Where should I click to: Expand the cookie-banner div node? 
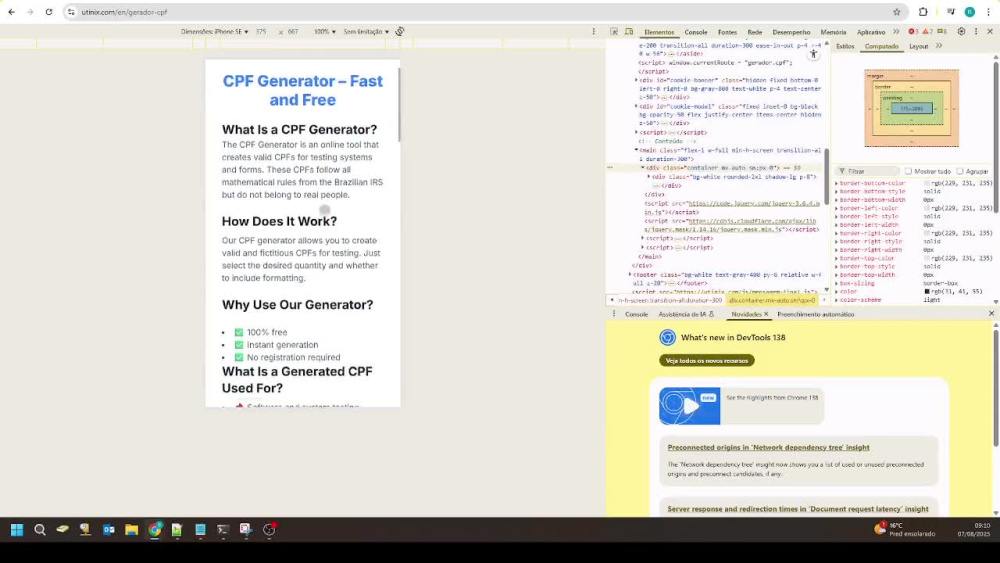click(x=636, y=80)
